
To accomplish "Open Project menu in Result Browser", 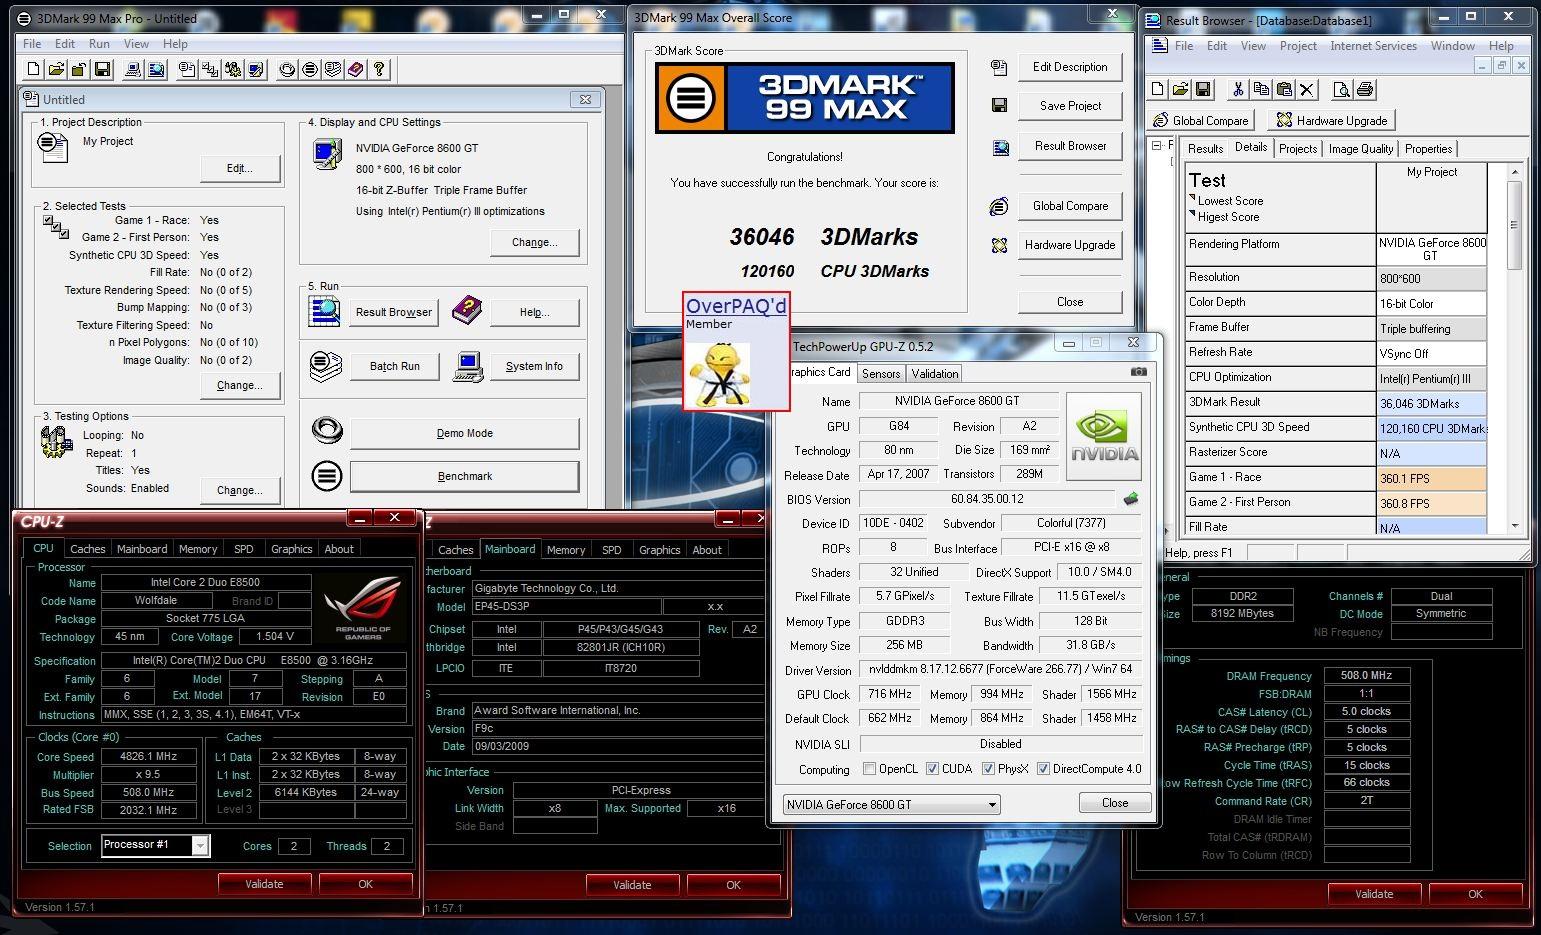I will point(1298,46).
